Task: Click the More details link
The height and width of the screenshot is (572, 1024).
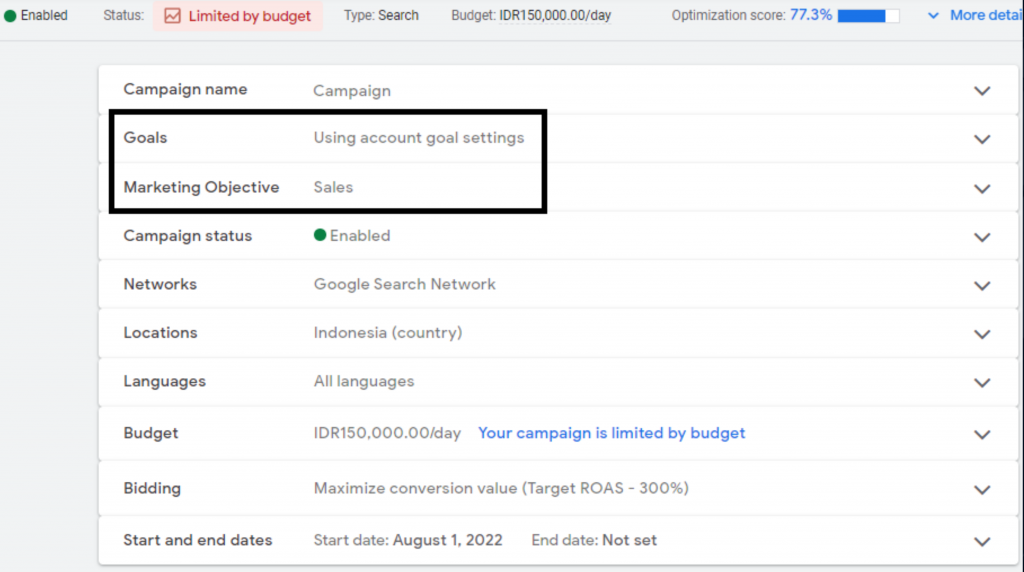Action: pyautogui.click(x=985, y=15)
